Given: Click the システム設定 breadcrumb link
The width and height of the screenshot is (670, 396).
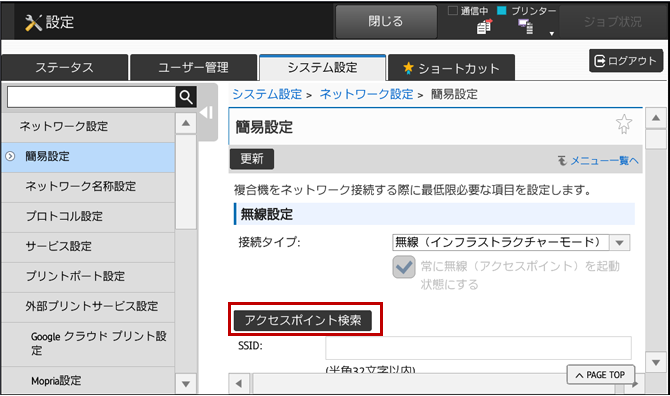Looking at the screenshot, I should [x=267, y=94].
